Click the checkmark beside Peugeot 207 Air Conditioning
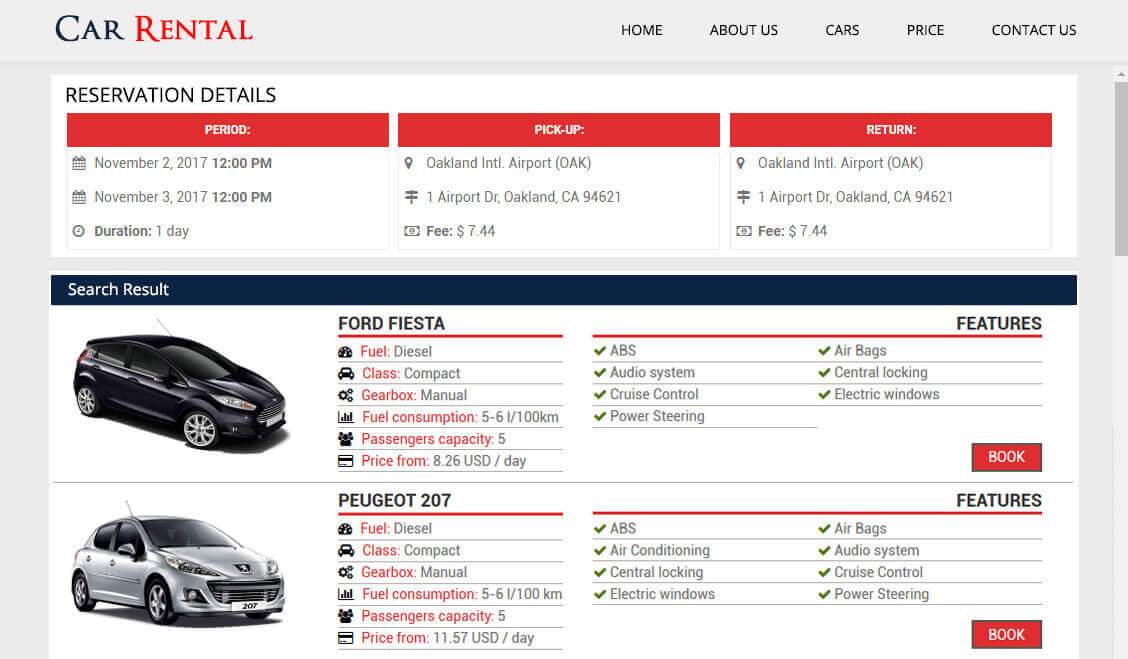The image size is (1128, 659). coord(600,550)
